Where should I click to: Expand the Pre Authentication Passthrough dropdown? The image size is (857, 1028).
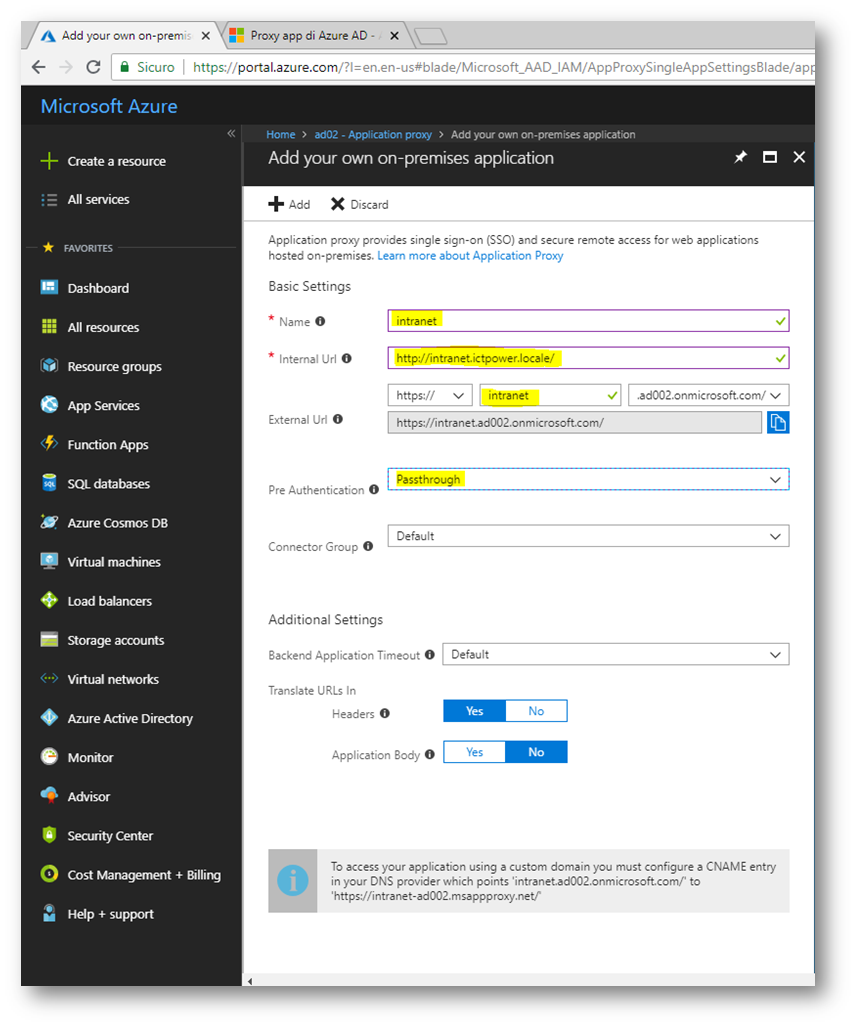(588, 479)
